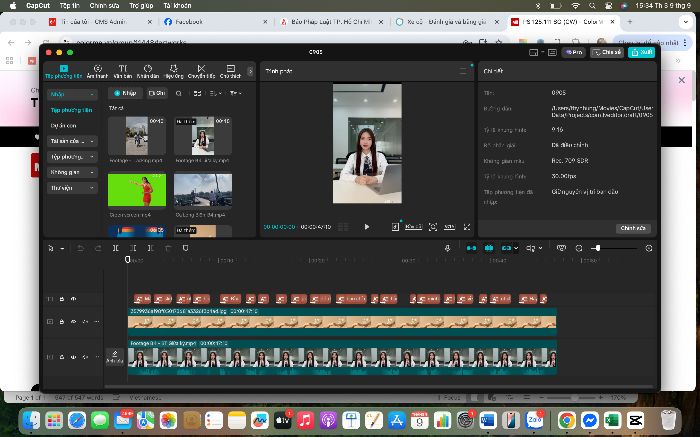Open the Văn bản text panel
Viewport: 700px width, 437px height.
click(x=122, y=71)
